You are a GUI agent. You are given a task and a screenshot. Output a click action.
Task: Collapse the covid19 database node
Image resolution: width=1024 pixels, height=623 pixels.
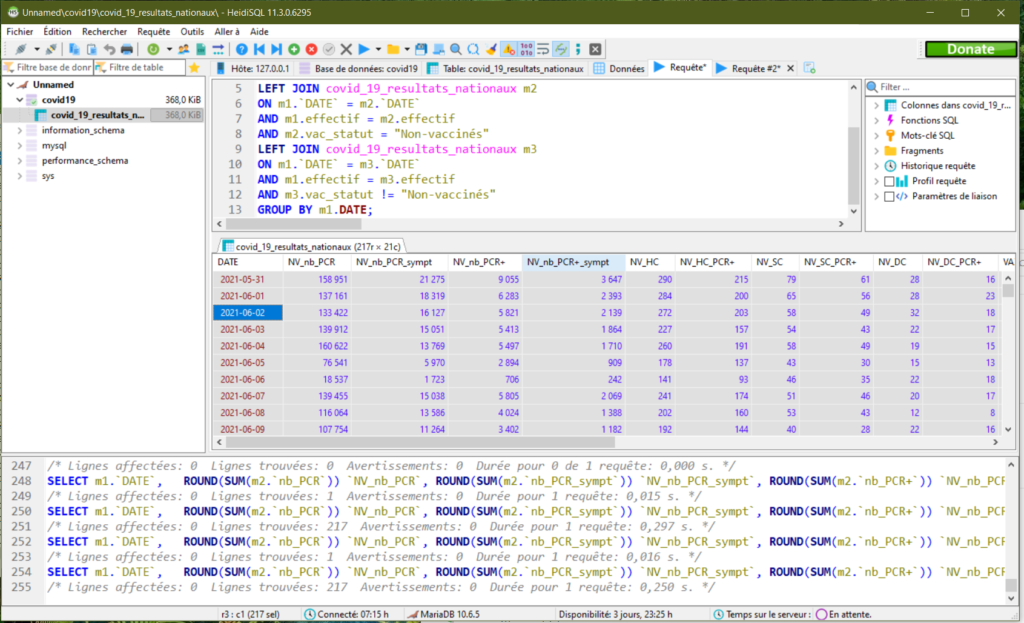20,100
